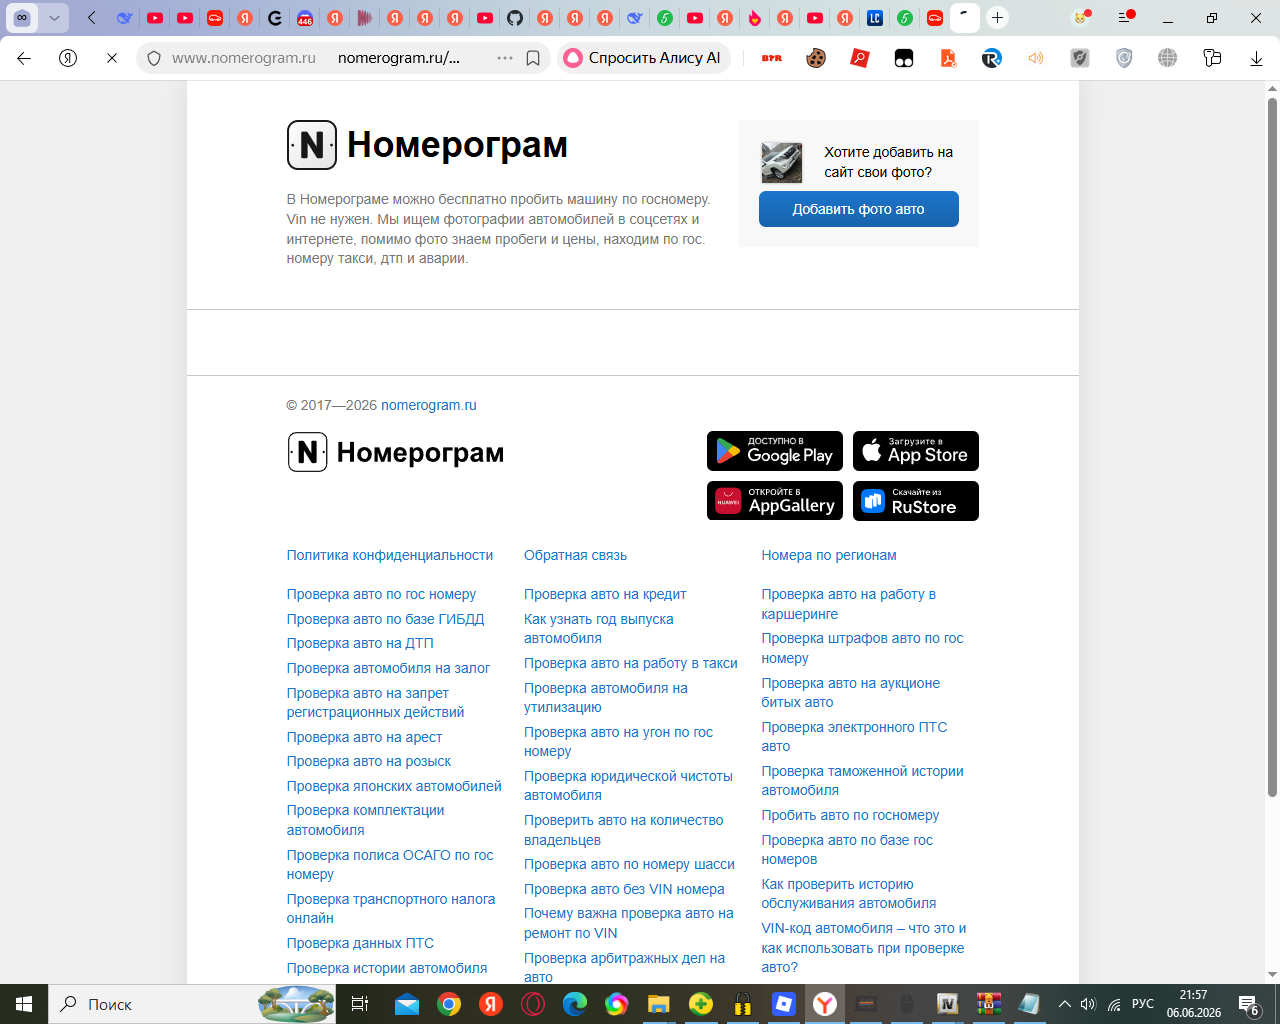The image size is (1280, 1024).
Task: Open the Windows Start menu
Action: coord(24,1004)
